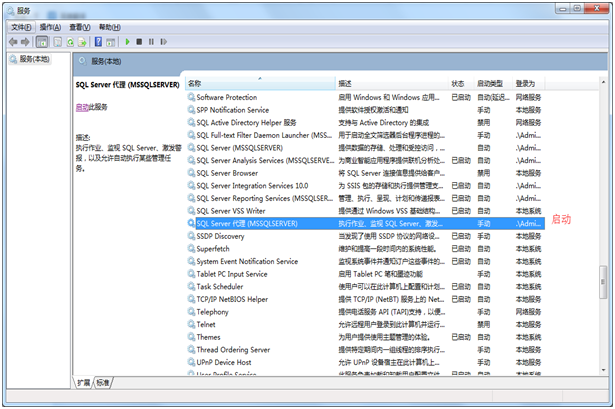
Task: Click the services icon in the panel header
Action: tap(82, 61)
